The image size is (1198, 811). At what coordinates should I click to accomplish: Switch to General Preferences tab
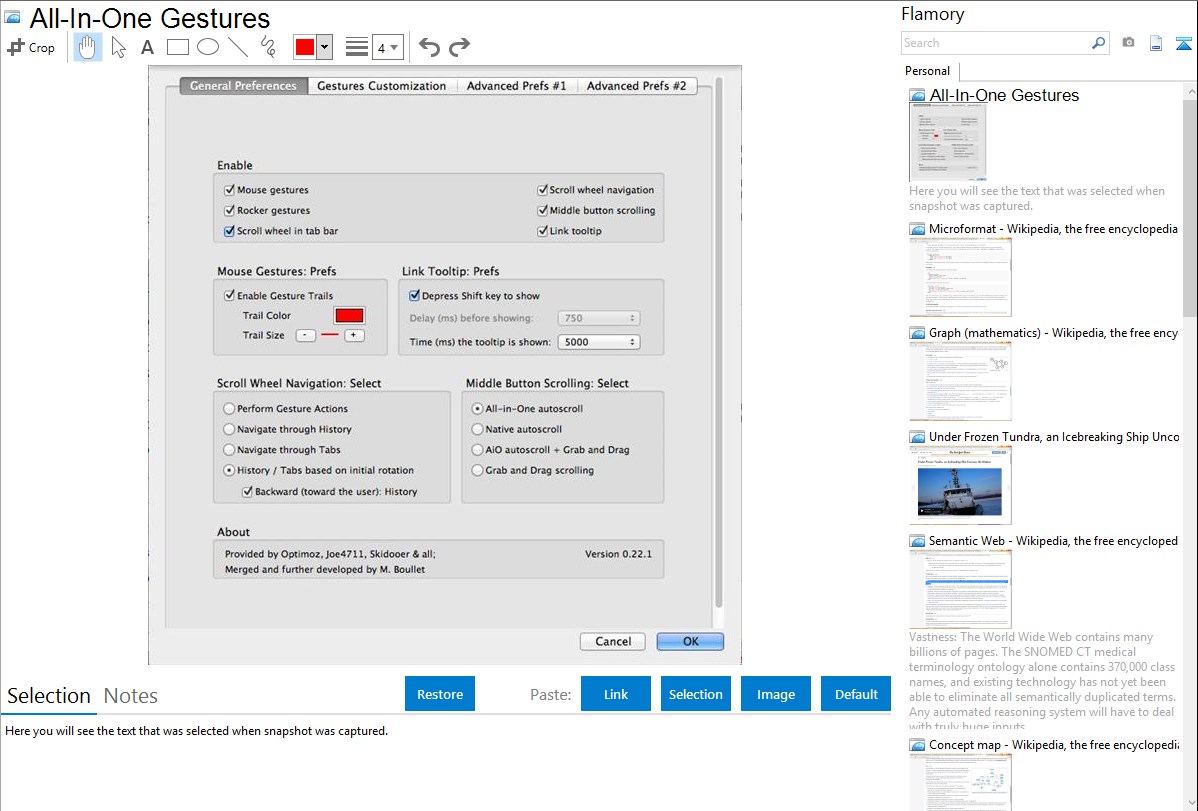coord(243,86)
